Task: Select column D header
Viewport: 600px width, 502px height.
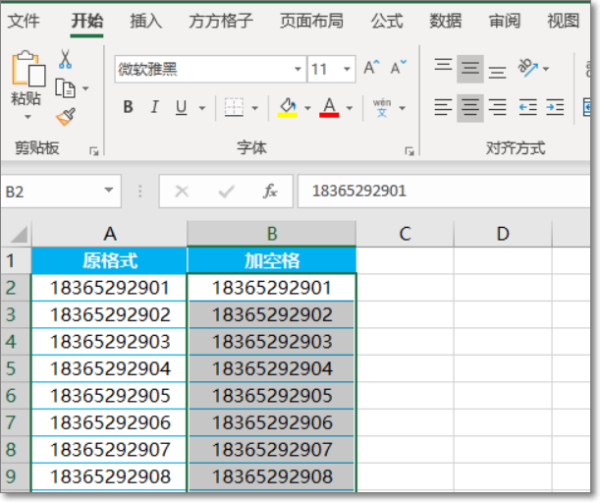Action: pyautogui.click(x=503, y=234)
